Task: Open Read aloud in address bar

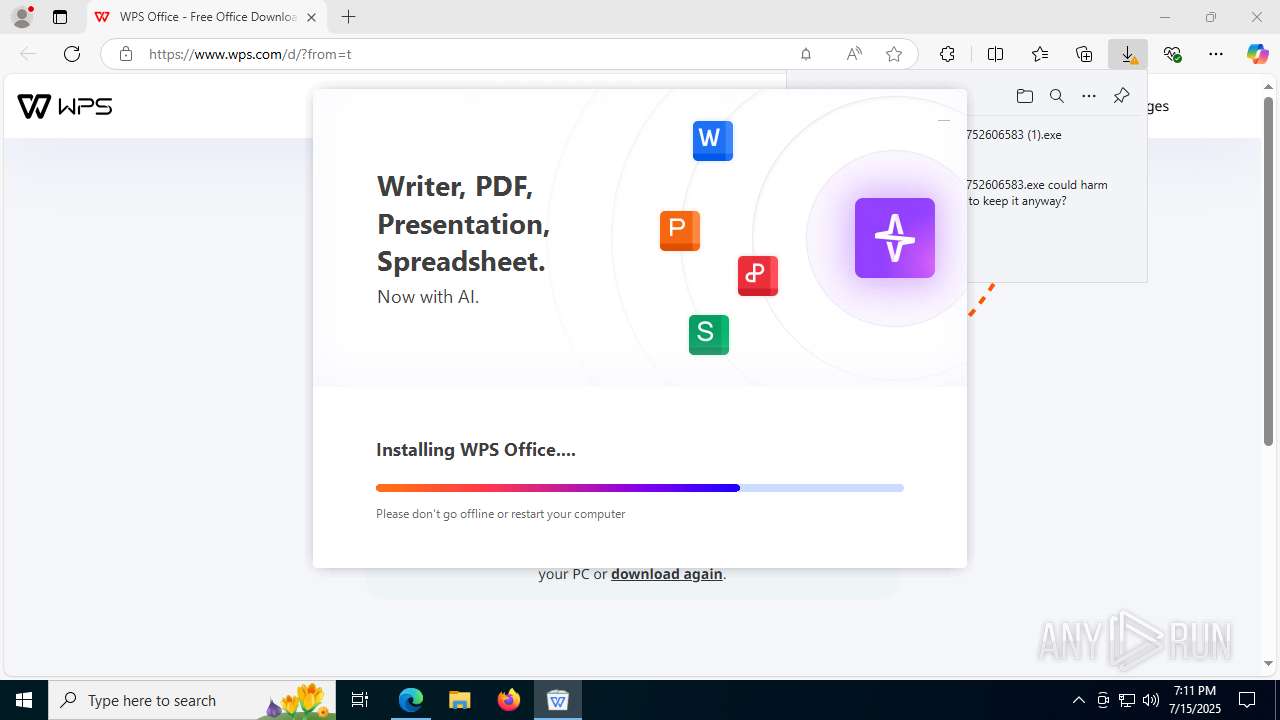Action: click(854, 54)
